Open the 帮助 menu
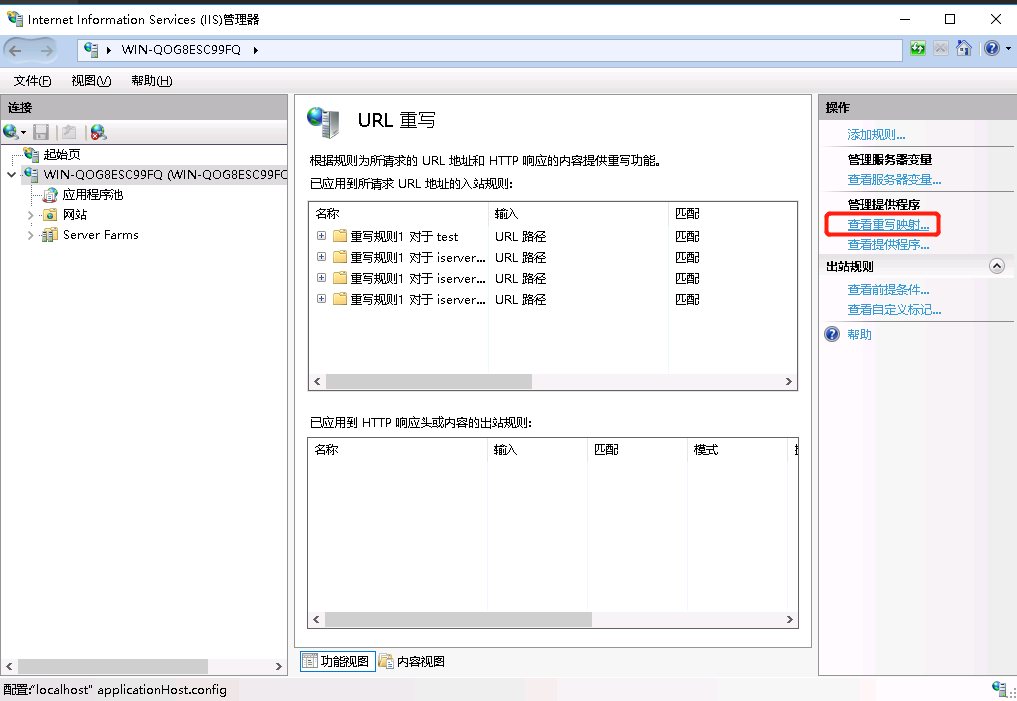 151,80
